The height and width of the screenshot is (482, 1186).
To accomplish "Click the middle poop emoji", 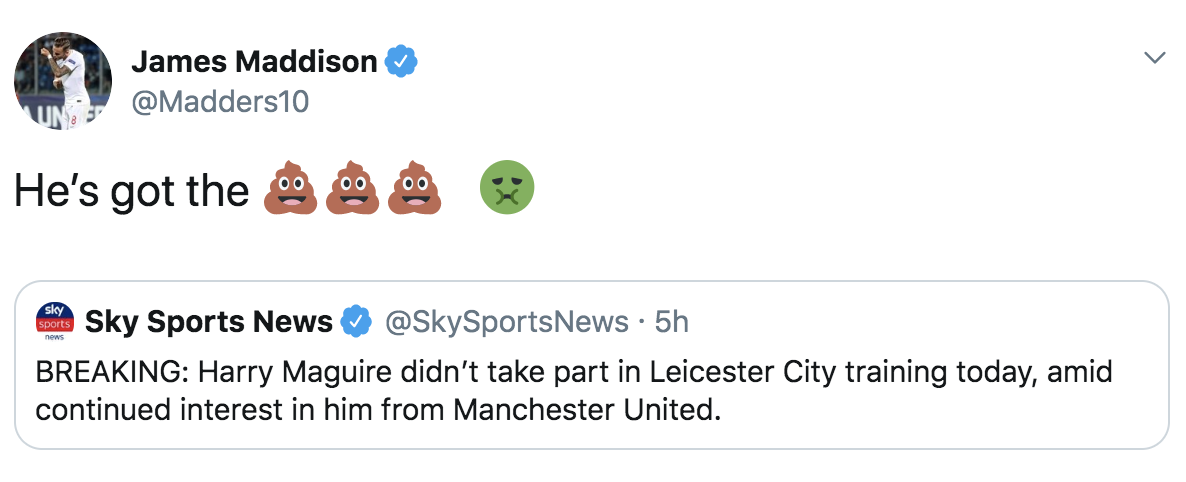I will (354, 189).
